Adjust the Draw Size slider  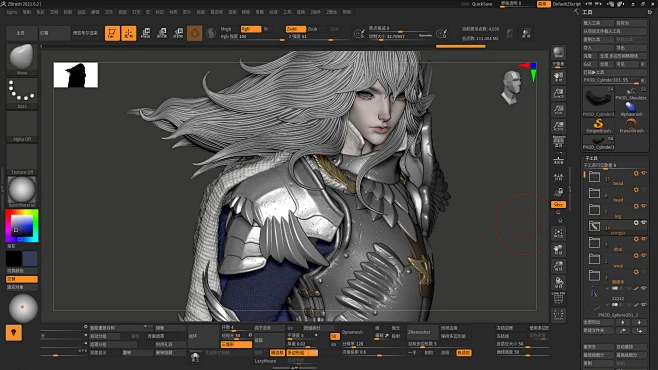(x=399, y=36)
